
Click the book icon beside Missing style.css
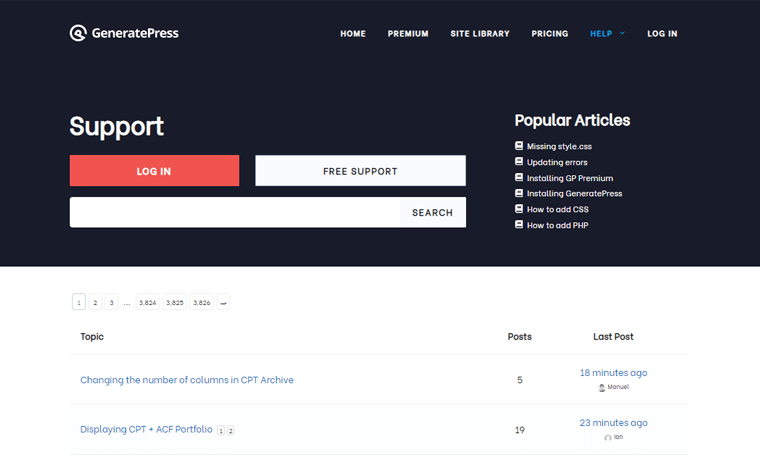pos(518,146)
